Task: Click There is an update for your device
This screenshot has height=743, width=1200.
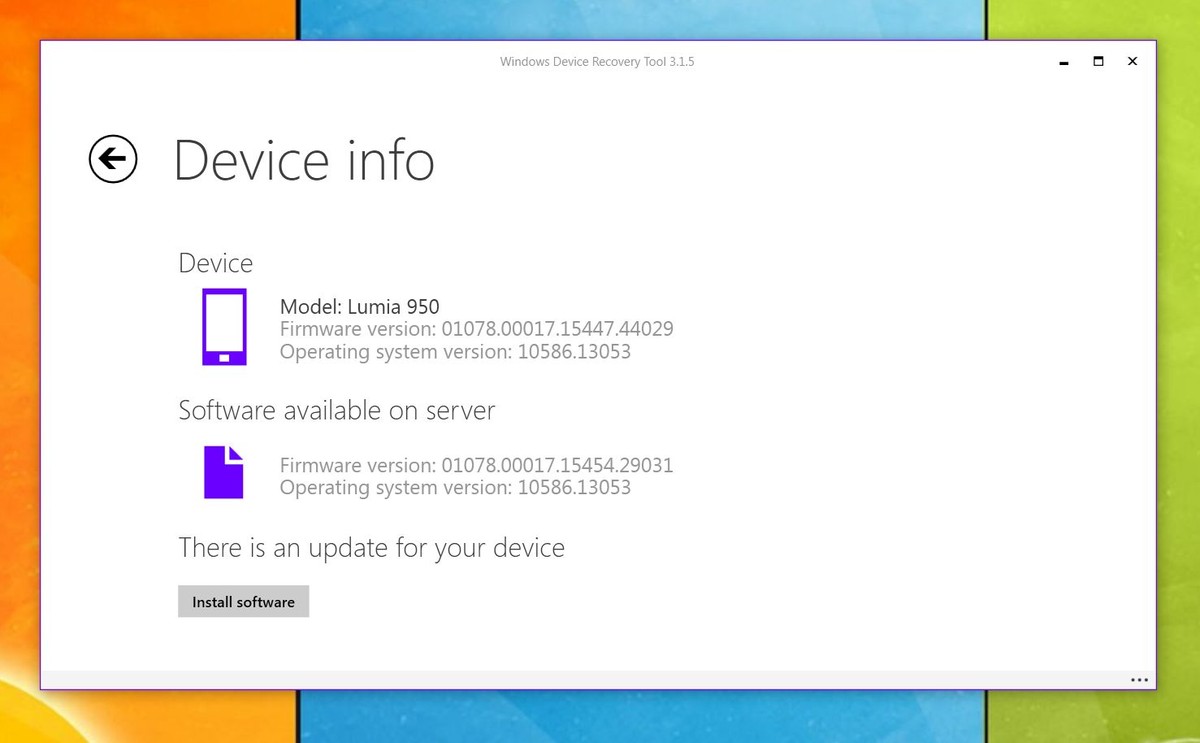Action: point(371,548)
